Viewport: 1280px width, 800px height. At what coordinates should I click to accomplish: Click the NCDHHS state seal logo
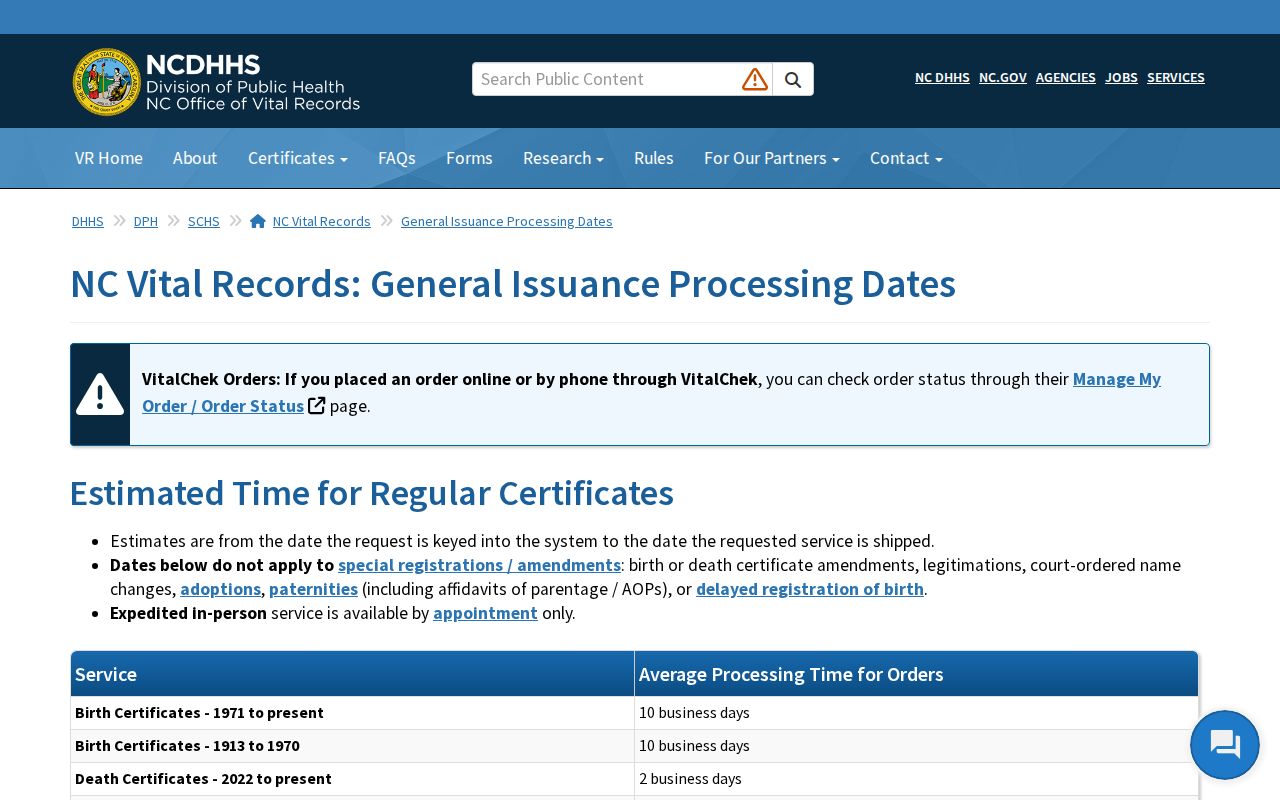pyautogui.click(x=107, y=81)
